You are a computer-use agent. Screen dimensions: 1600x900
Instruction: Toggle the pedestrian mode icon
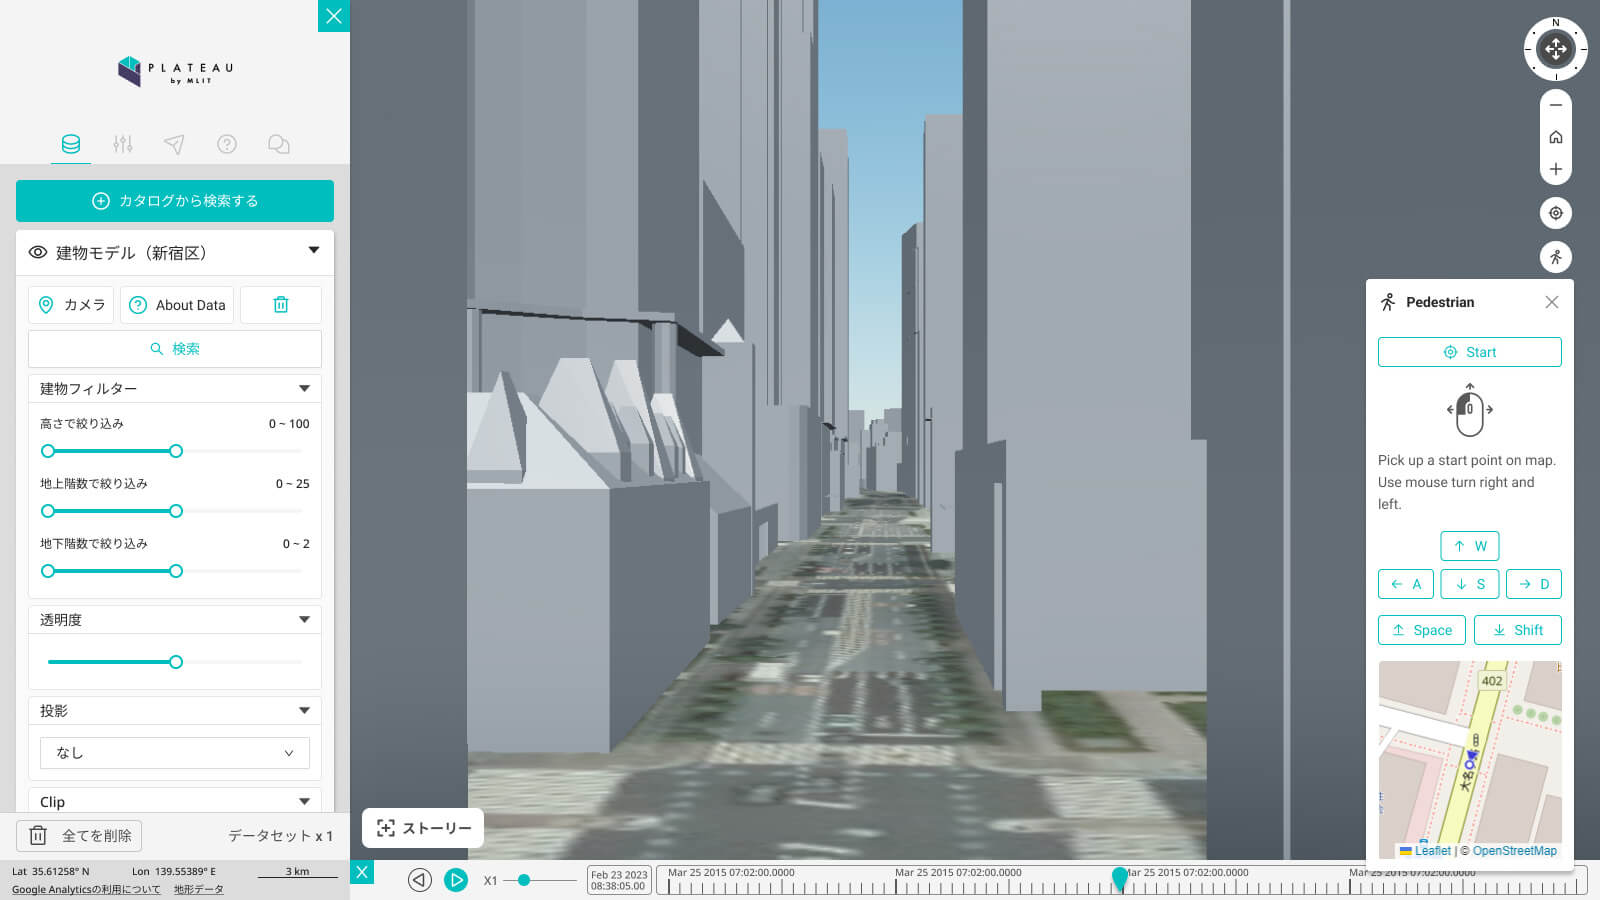1556,257
